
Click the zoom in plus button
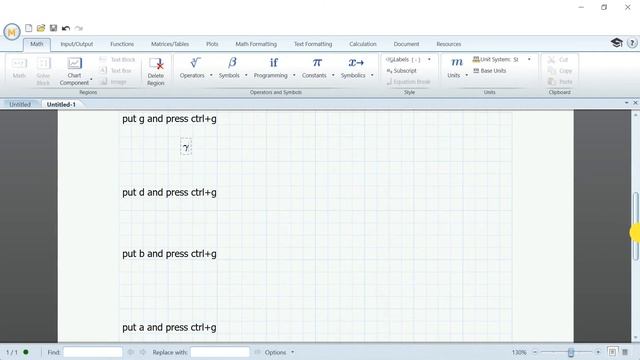598,352
